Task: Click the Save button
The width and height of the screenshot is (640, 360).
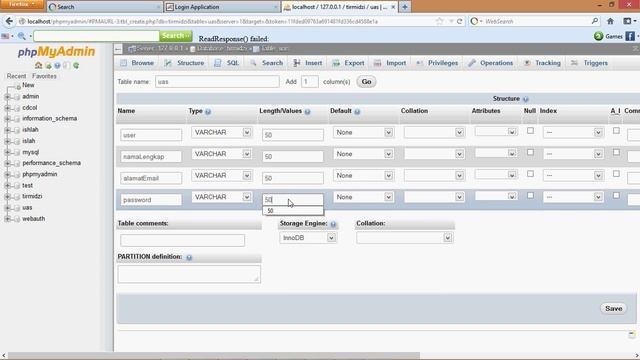Action: 613,309
